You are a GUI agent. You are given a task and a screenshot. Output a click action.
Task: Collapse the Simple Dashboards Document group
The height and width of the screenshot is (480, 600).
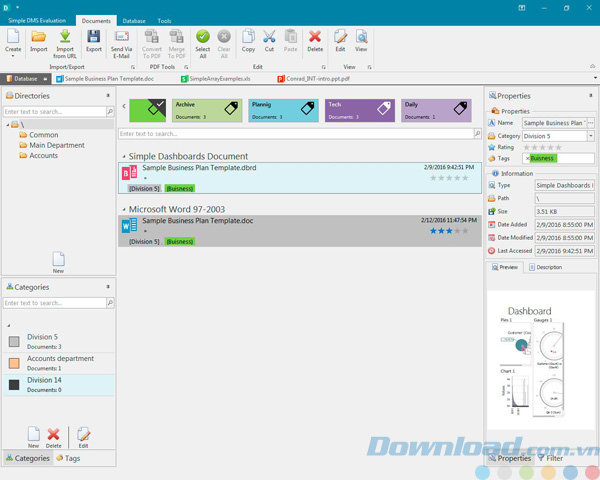point(124,157)
